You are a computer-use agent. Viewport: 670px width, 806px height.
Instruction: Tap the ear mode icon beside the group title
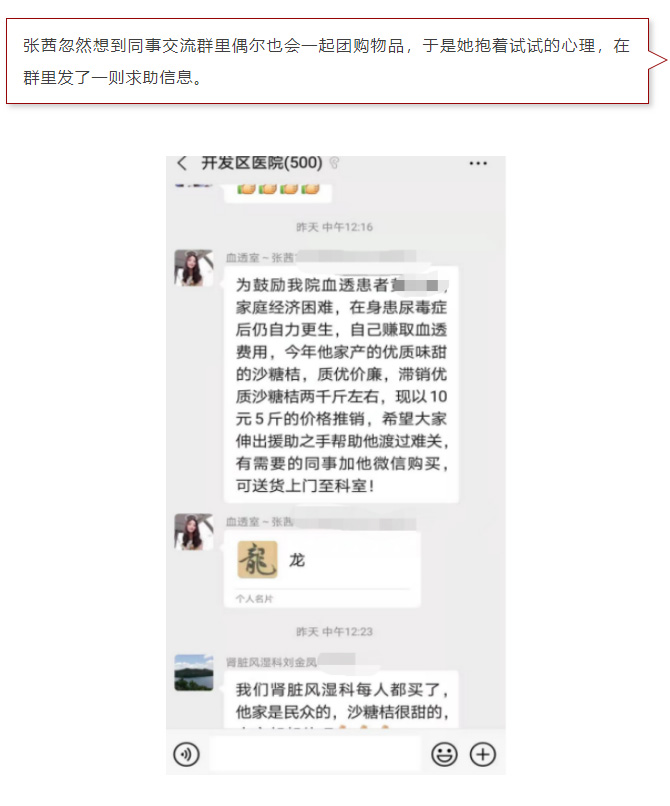[x=334, y=163]
